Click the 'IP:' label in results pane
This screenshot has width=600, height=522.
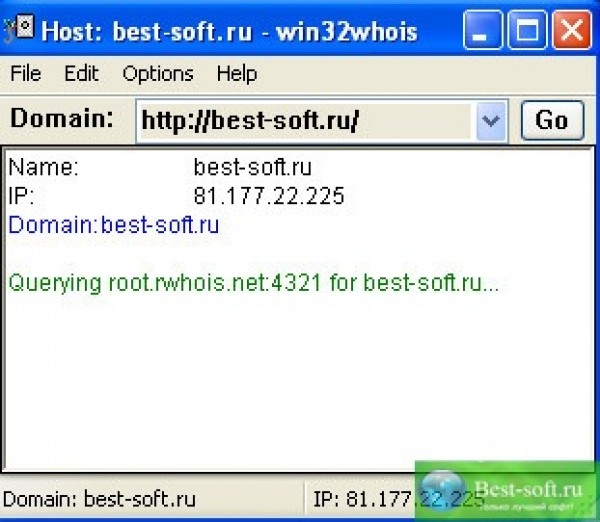click(x=21, y=196)
